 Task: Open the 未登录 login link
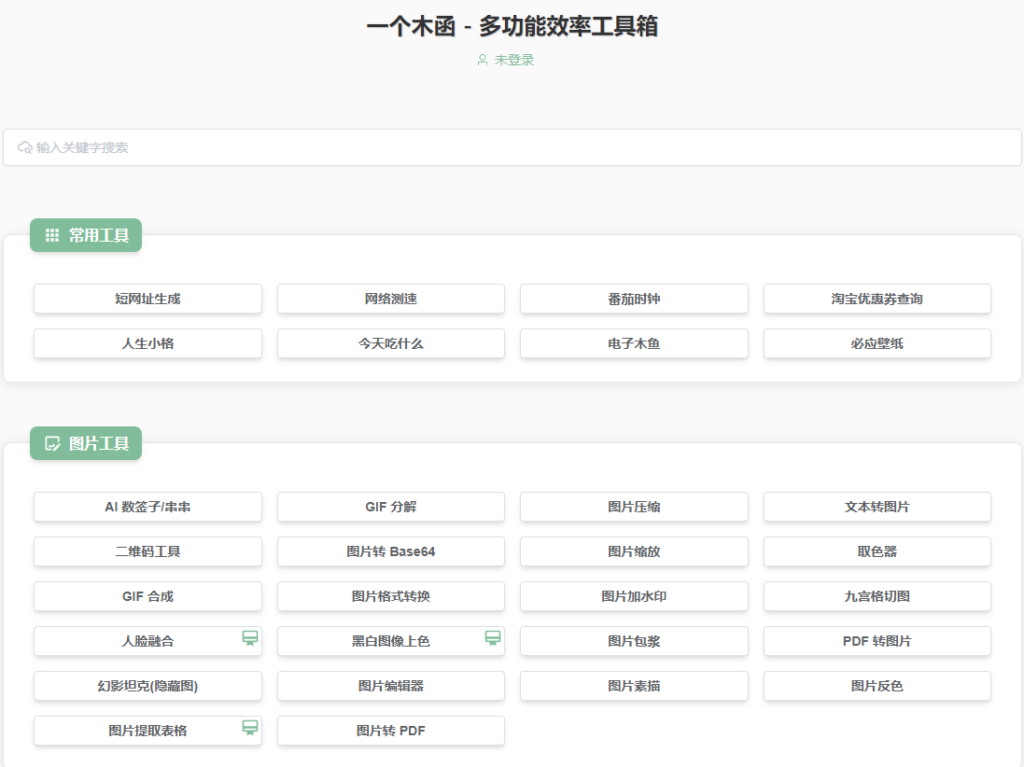point(512,60)
